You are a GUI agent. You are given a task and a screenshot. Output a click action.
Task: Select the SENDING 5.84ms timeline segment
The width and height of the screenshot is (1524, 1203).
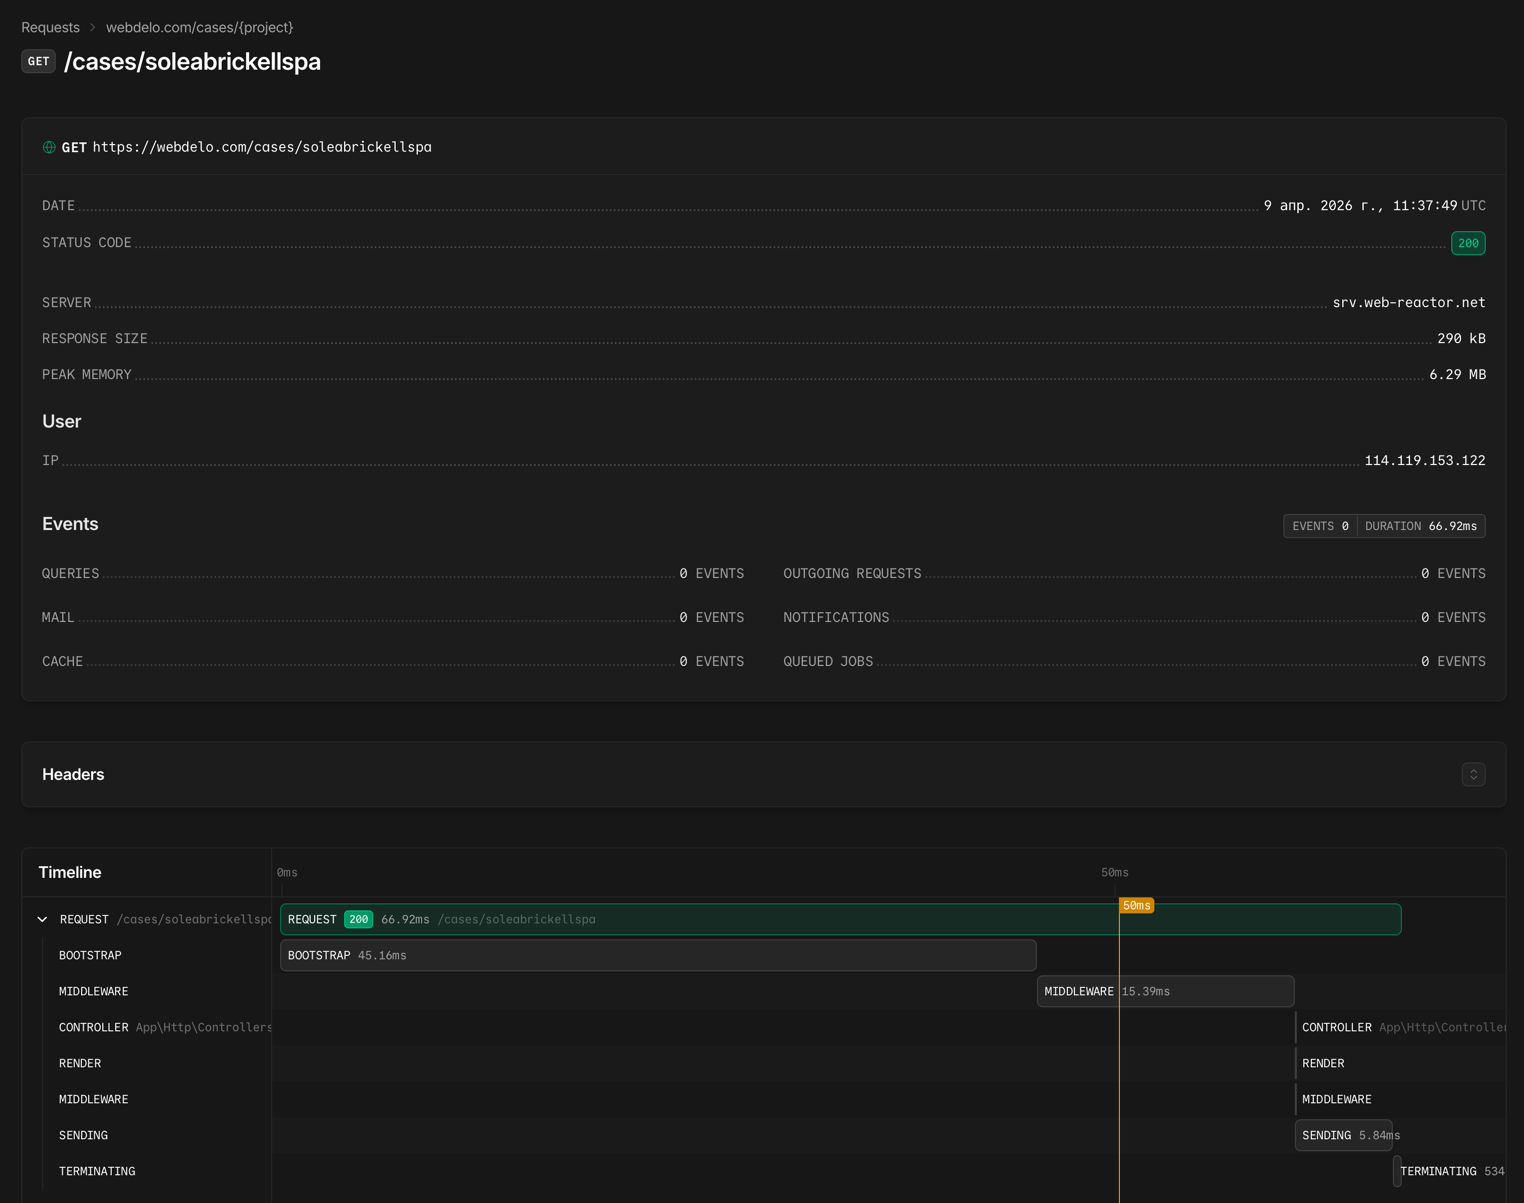tap(1345, 1135)
